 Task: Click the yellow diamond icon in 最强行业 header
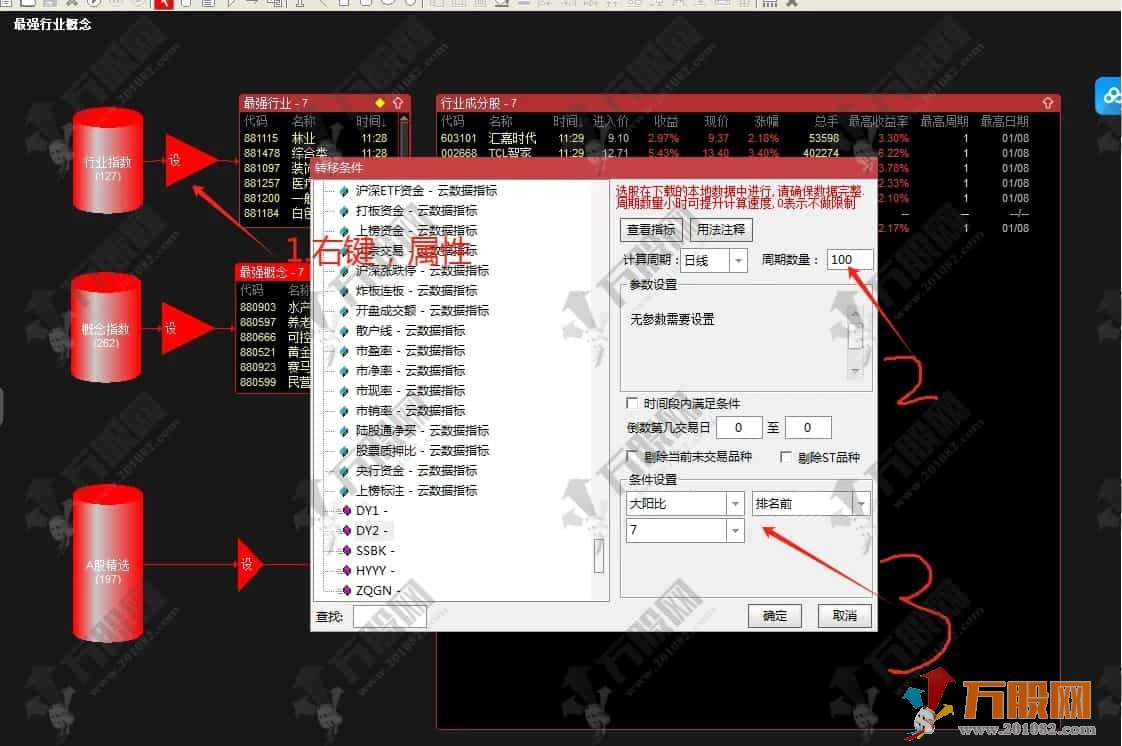[x=380, y=103]
